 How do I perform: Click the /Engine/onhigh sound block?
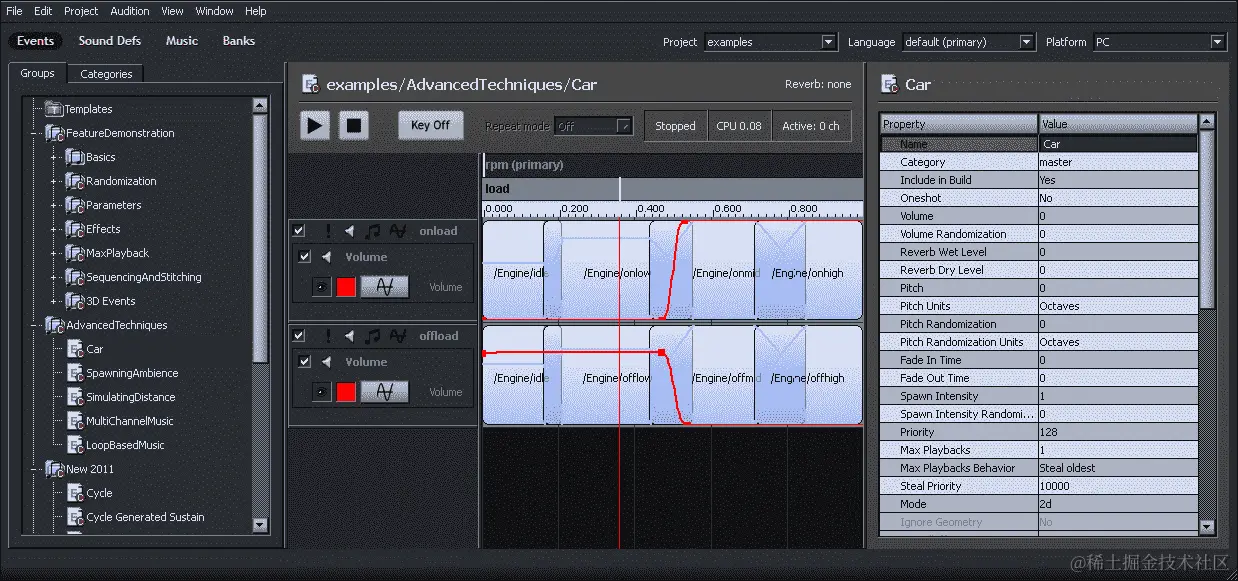pyautogui.click(x=808, y=270)
